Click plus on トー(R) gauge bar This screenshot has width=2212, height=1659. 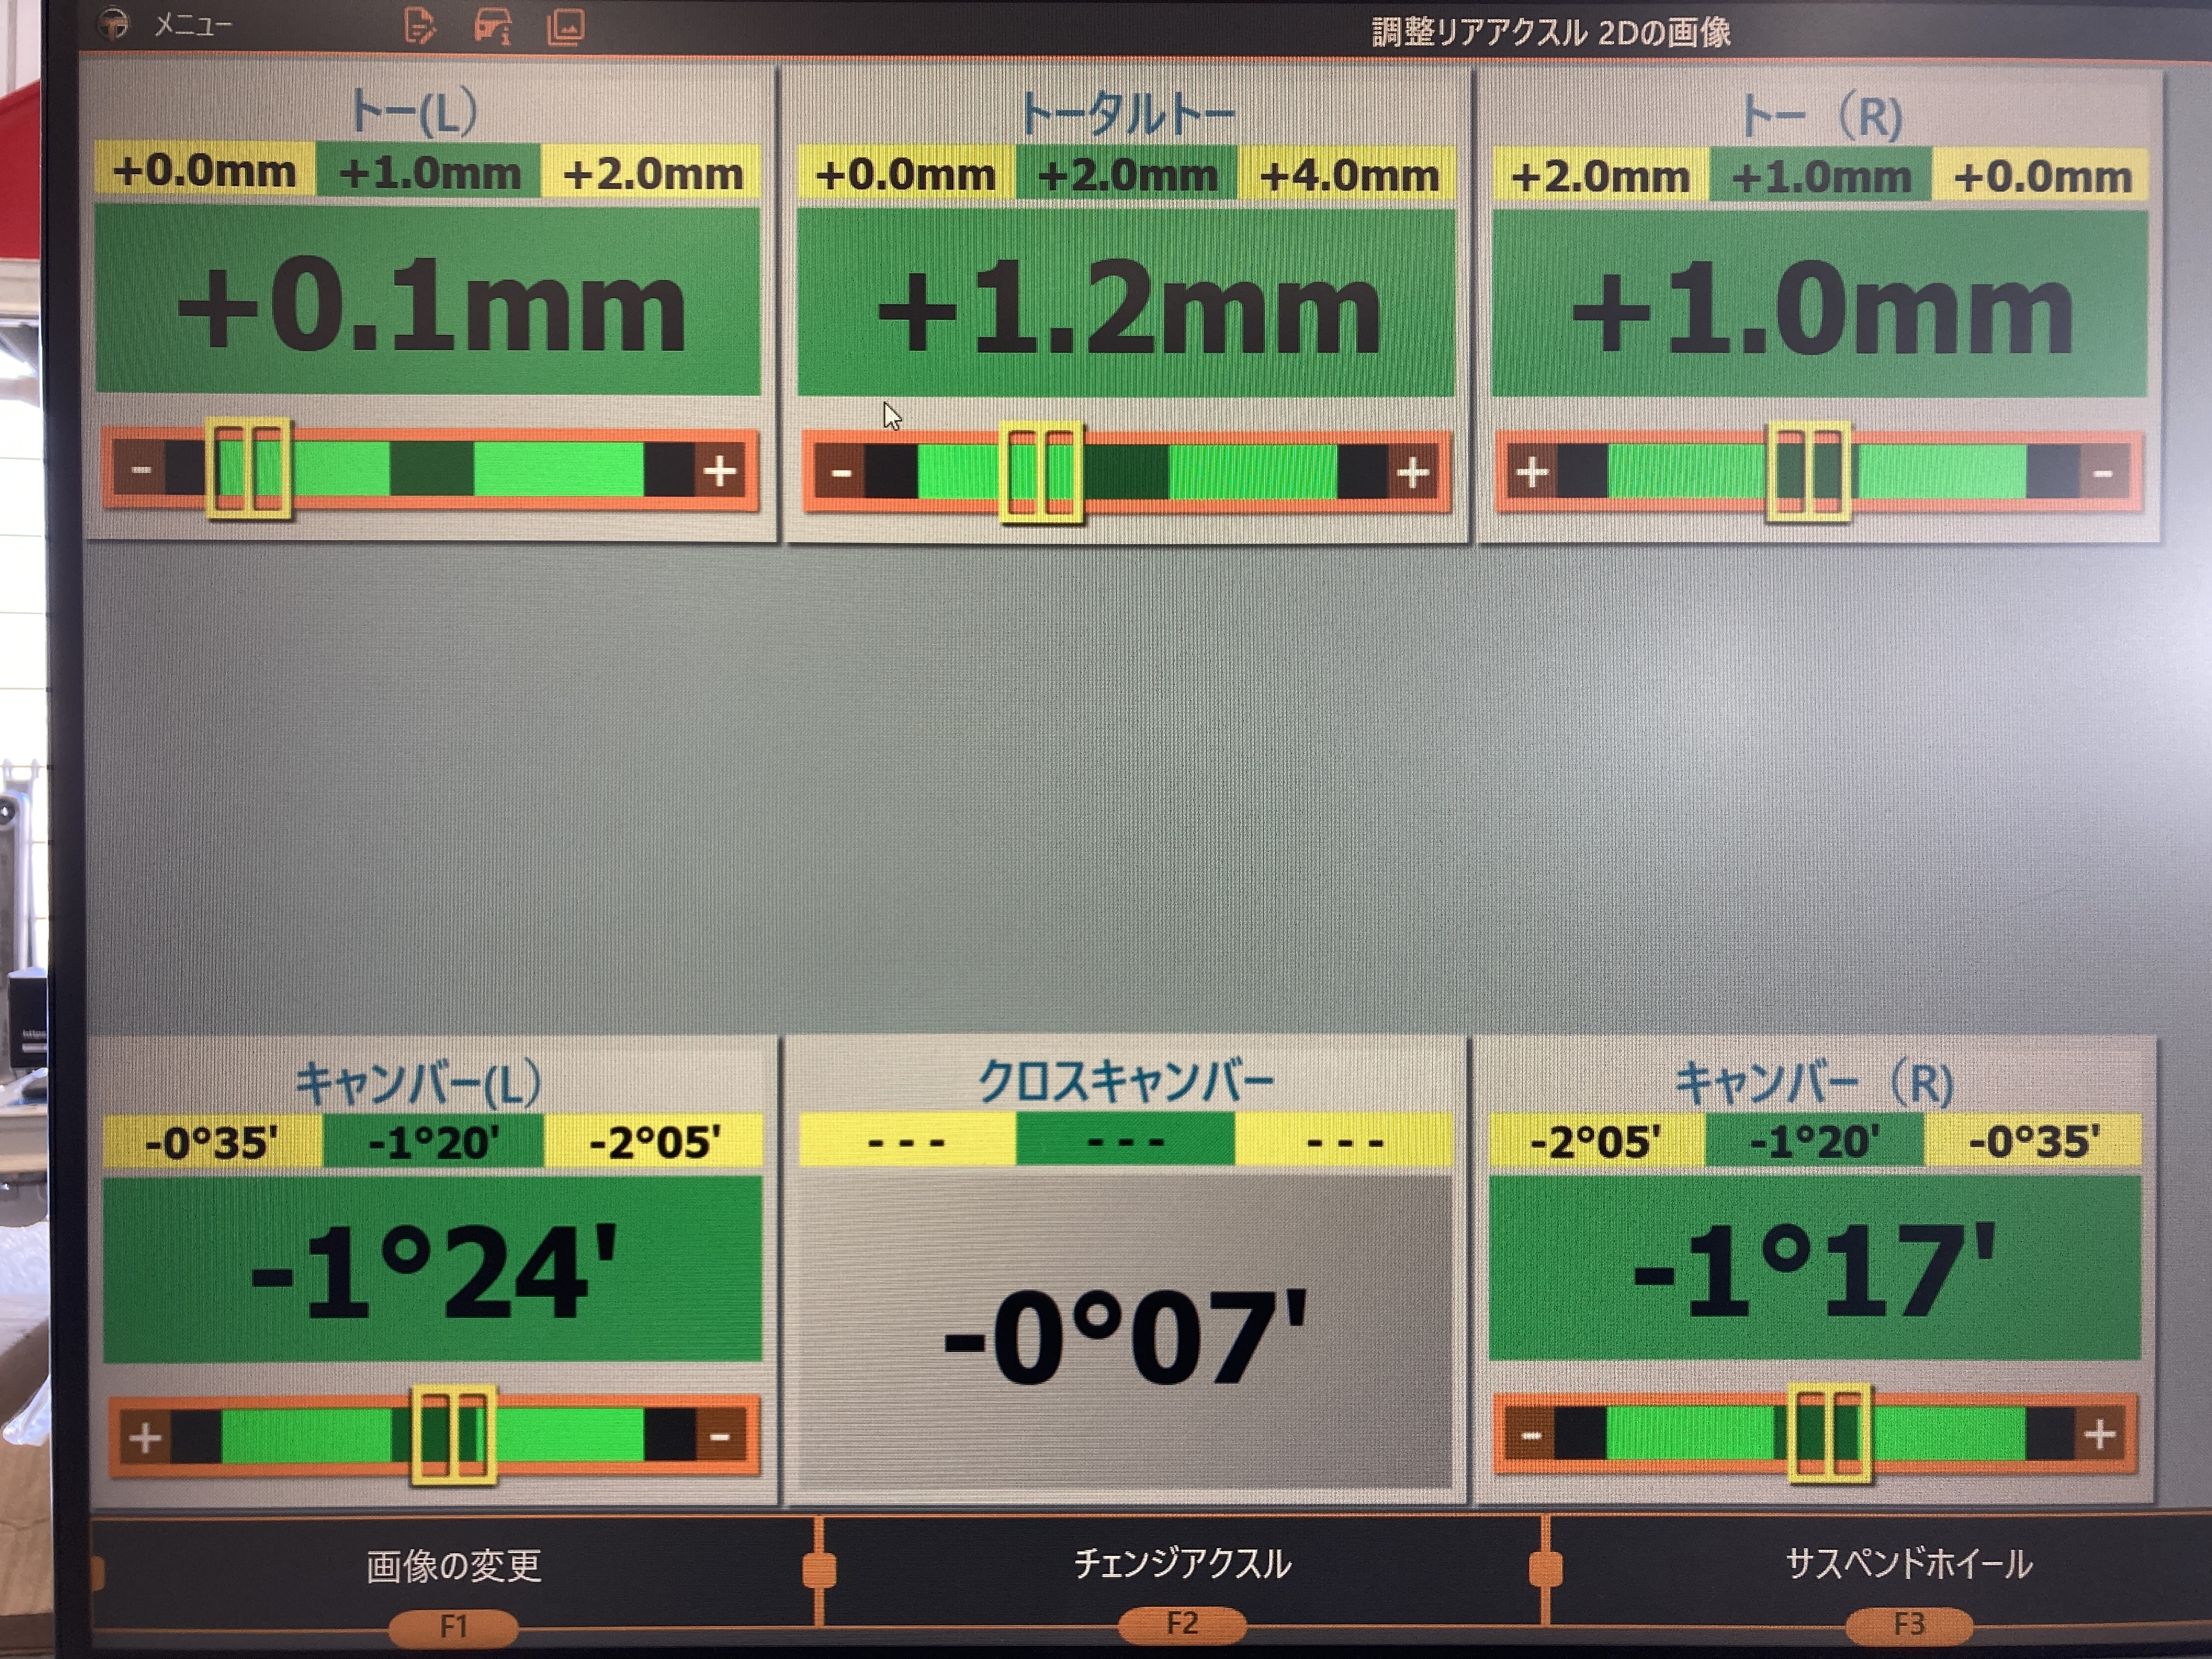pos(1532,472)
